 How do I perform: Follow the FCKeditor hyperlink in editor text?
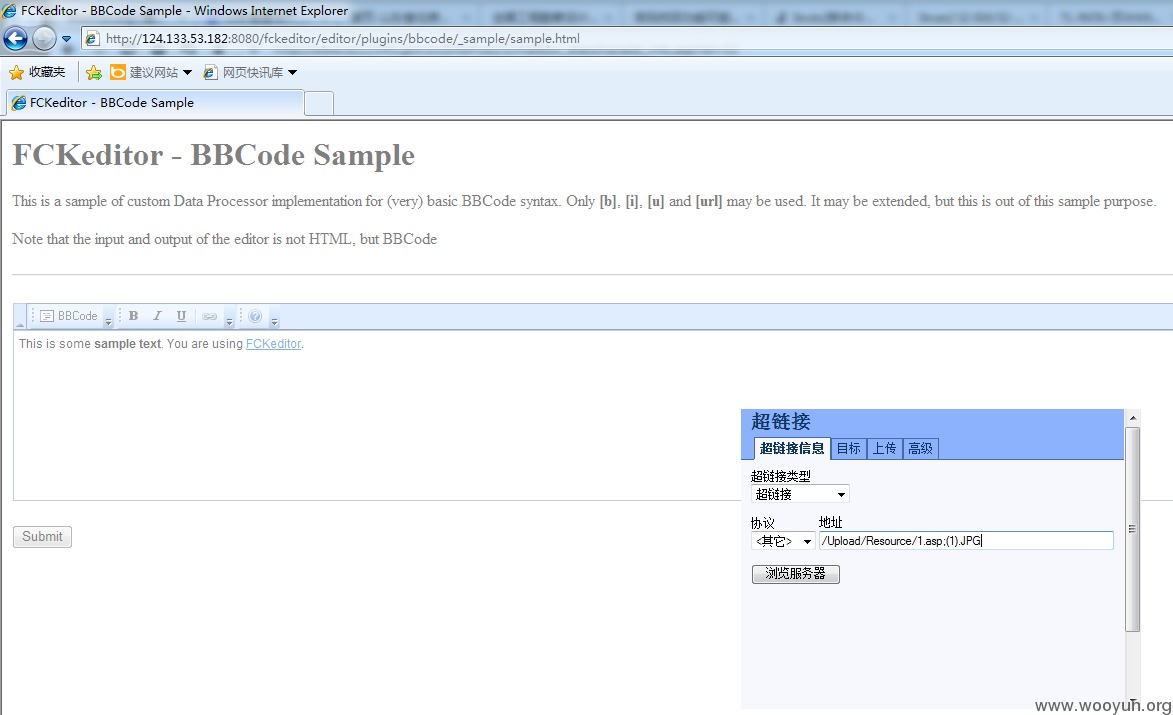click(273, 344)
